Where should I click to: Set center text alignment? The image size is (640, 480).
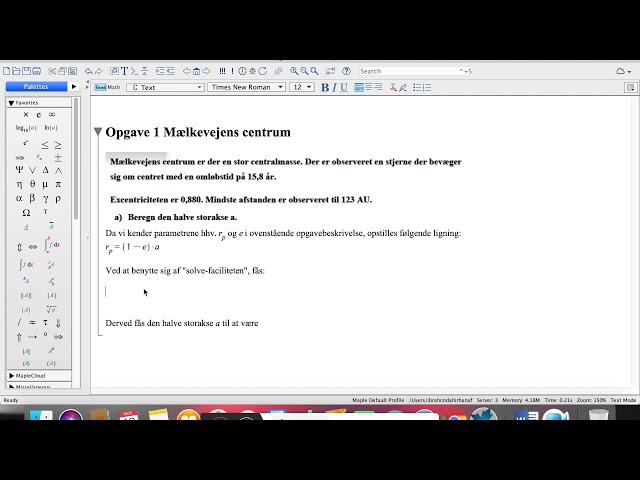click(x=369, y=87)
